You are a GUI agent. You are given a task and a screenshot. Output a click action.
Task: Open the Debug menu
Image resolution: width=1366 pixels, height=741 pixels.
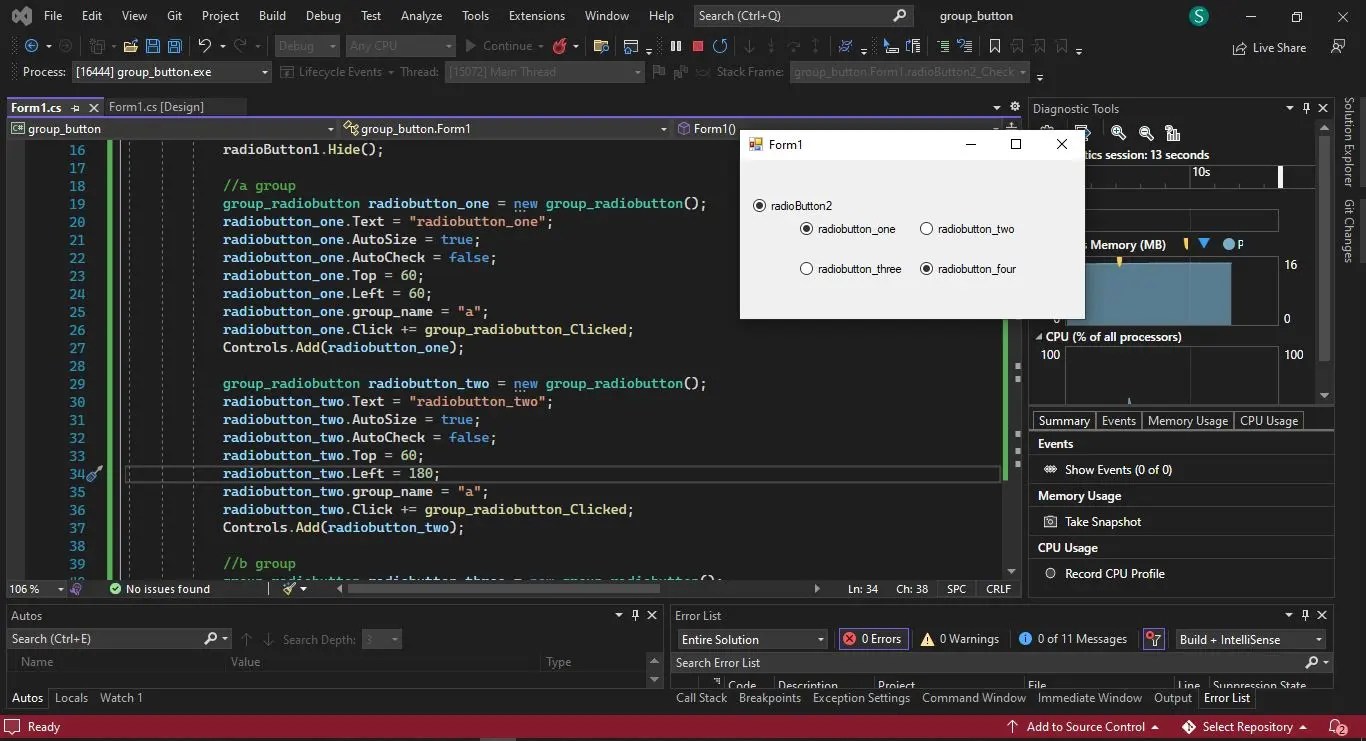pos(322,15)
